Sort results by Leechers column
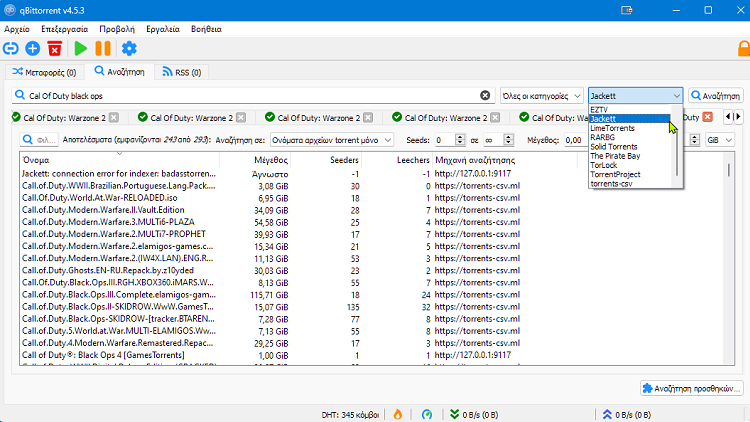 tap(397, 160)
